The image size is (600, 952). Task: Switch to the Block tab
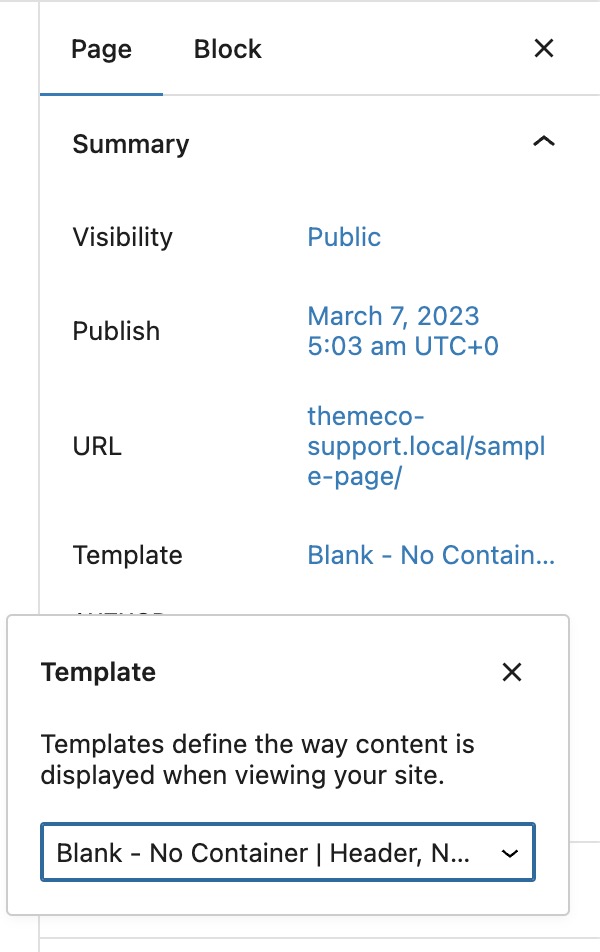[x=227, y=49]
